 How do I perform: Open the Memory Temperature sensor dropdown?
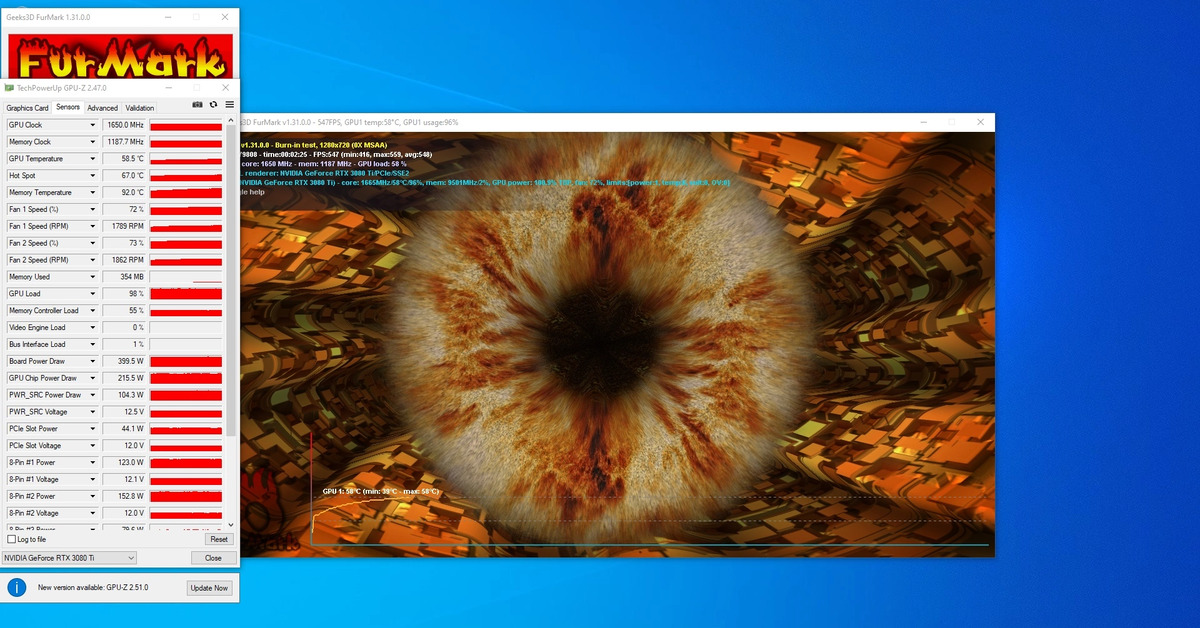(x=93, y=193)
